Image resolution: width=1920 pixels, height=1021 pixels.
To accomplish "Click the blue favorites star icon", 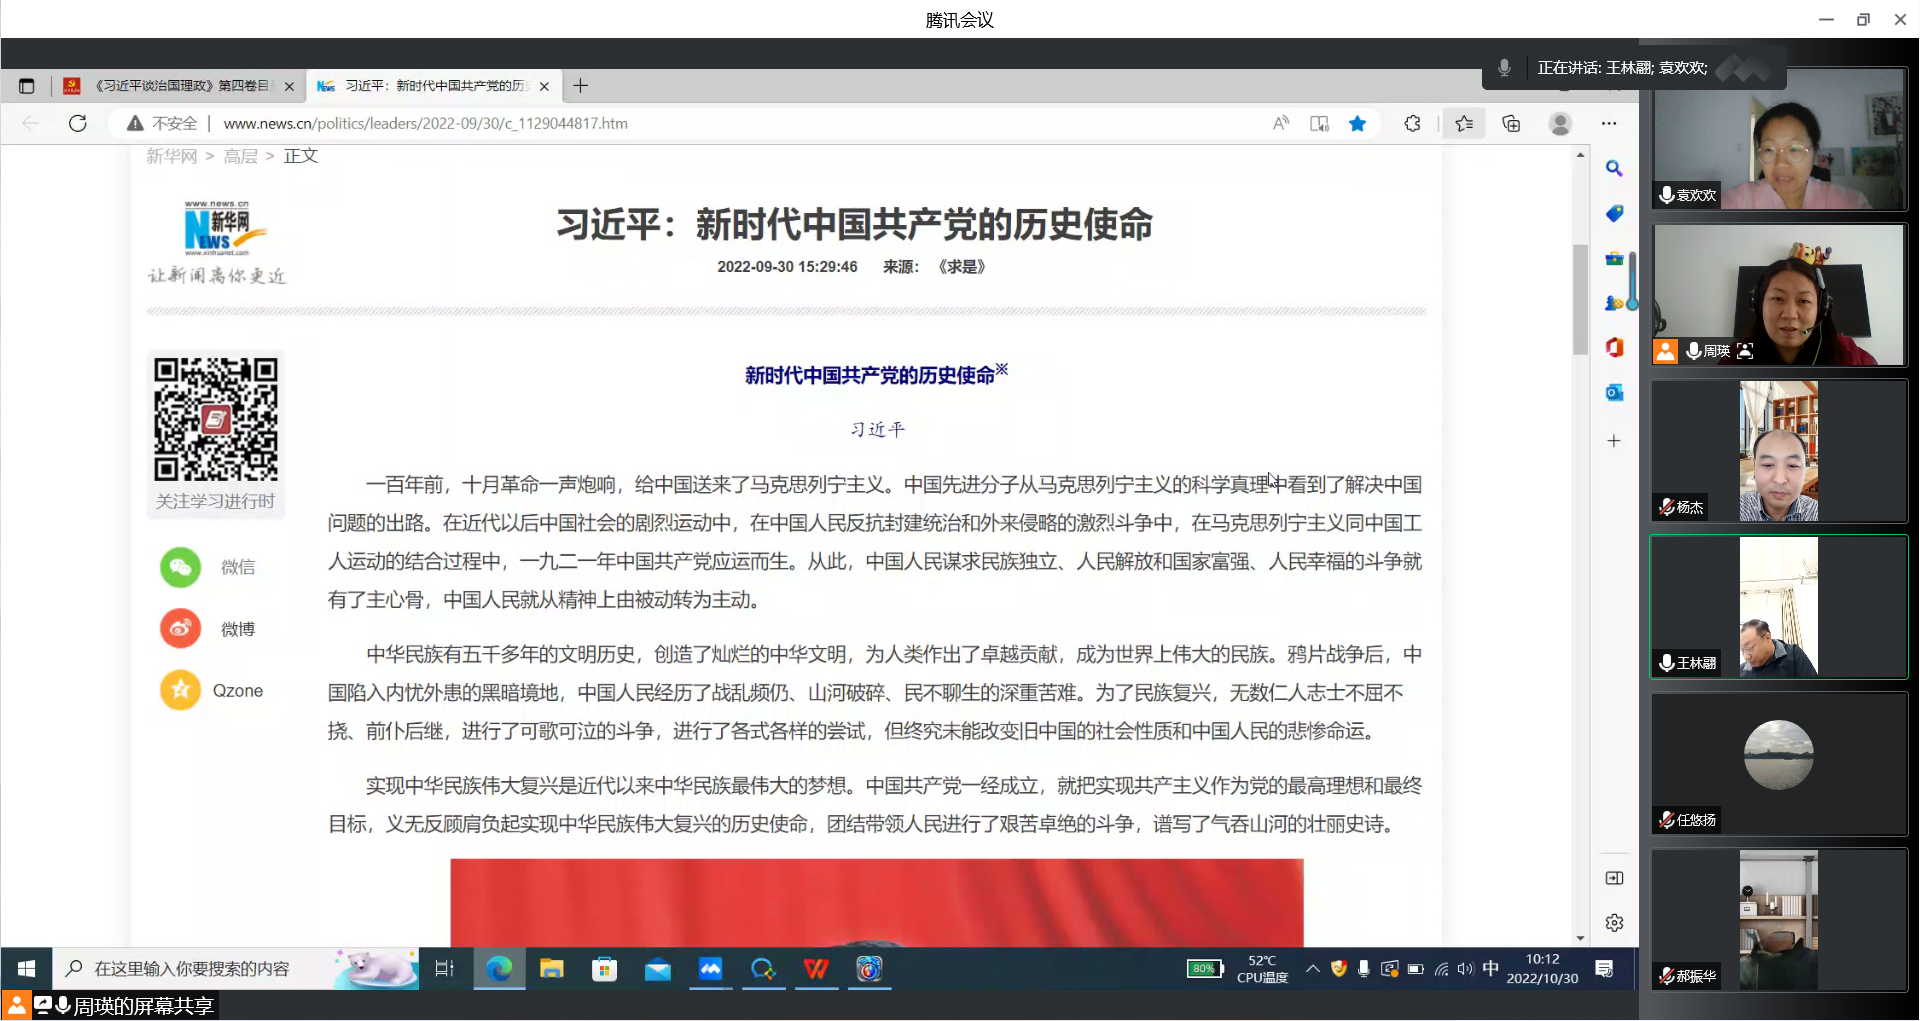I will point(1357,123).
